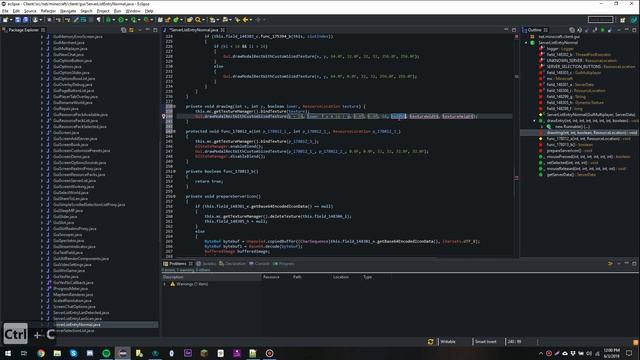Open the File menu

pyautogui.click(x=5, y=11)
